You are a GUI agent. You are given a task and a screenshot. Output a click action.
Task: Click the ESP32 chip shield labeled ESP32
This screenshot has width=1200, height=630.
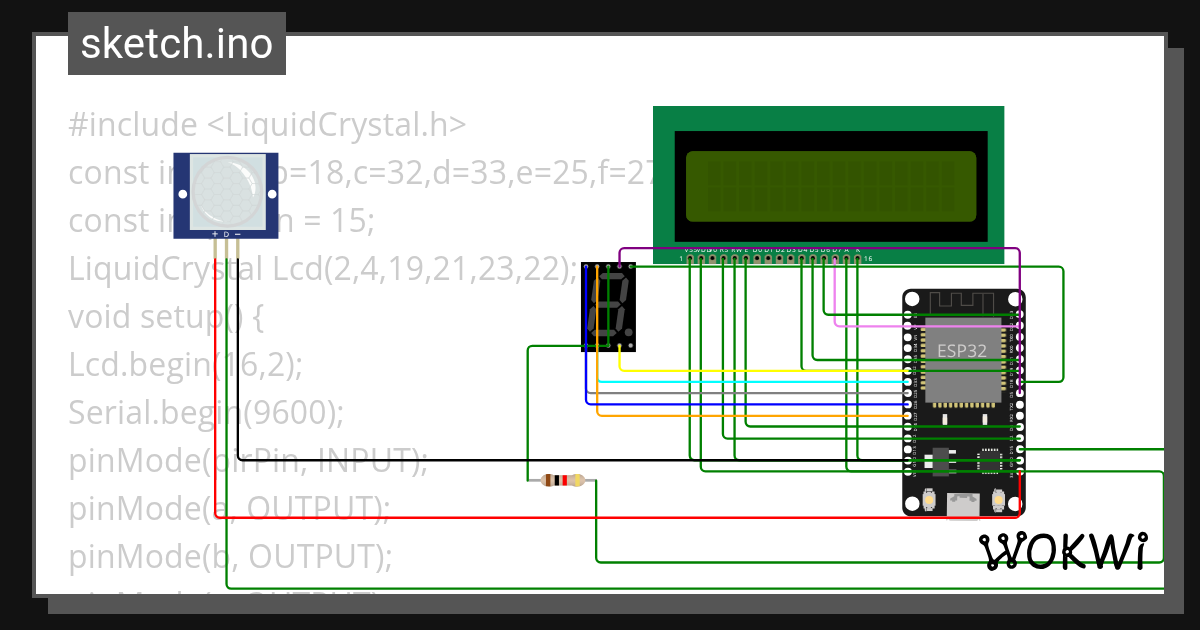click(962, 350)
